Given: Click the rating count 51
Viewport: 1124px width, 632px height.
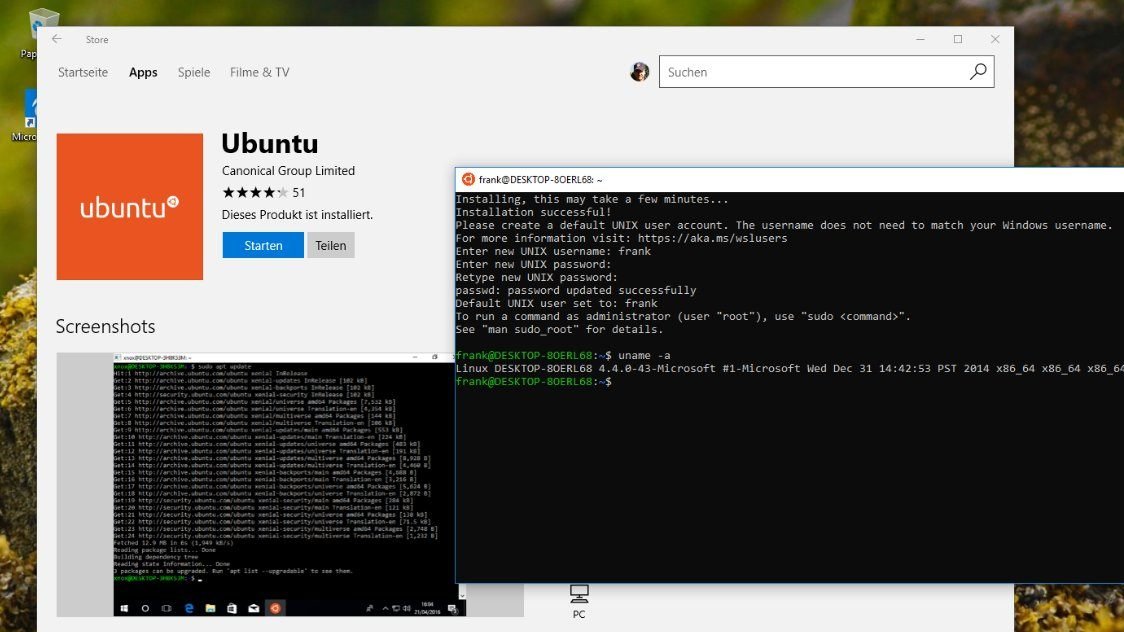Looking at the screenshot, I should tap(299, 193).
